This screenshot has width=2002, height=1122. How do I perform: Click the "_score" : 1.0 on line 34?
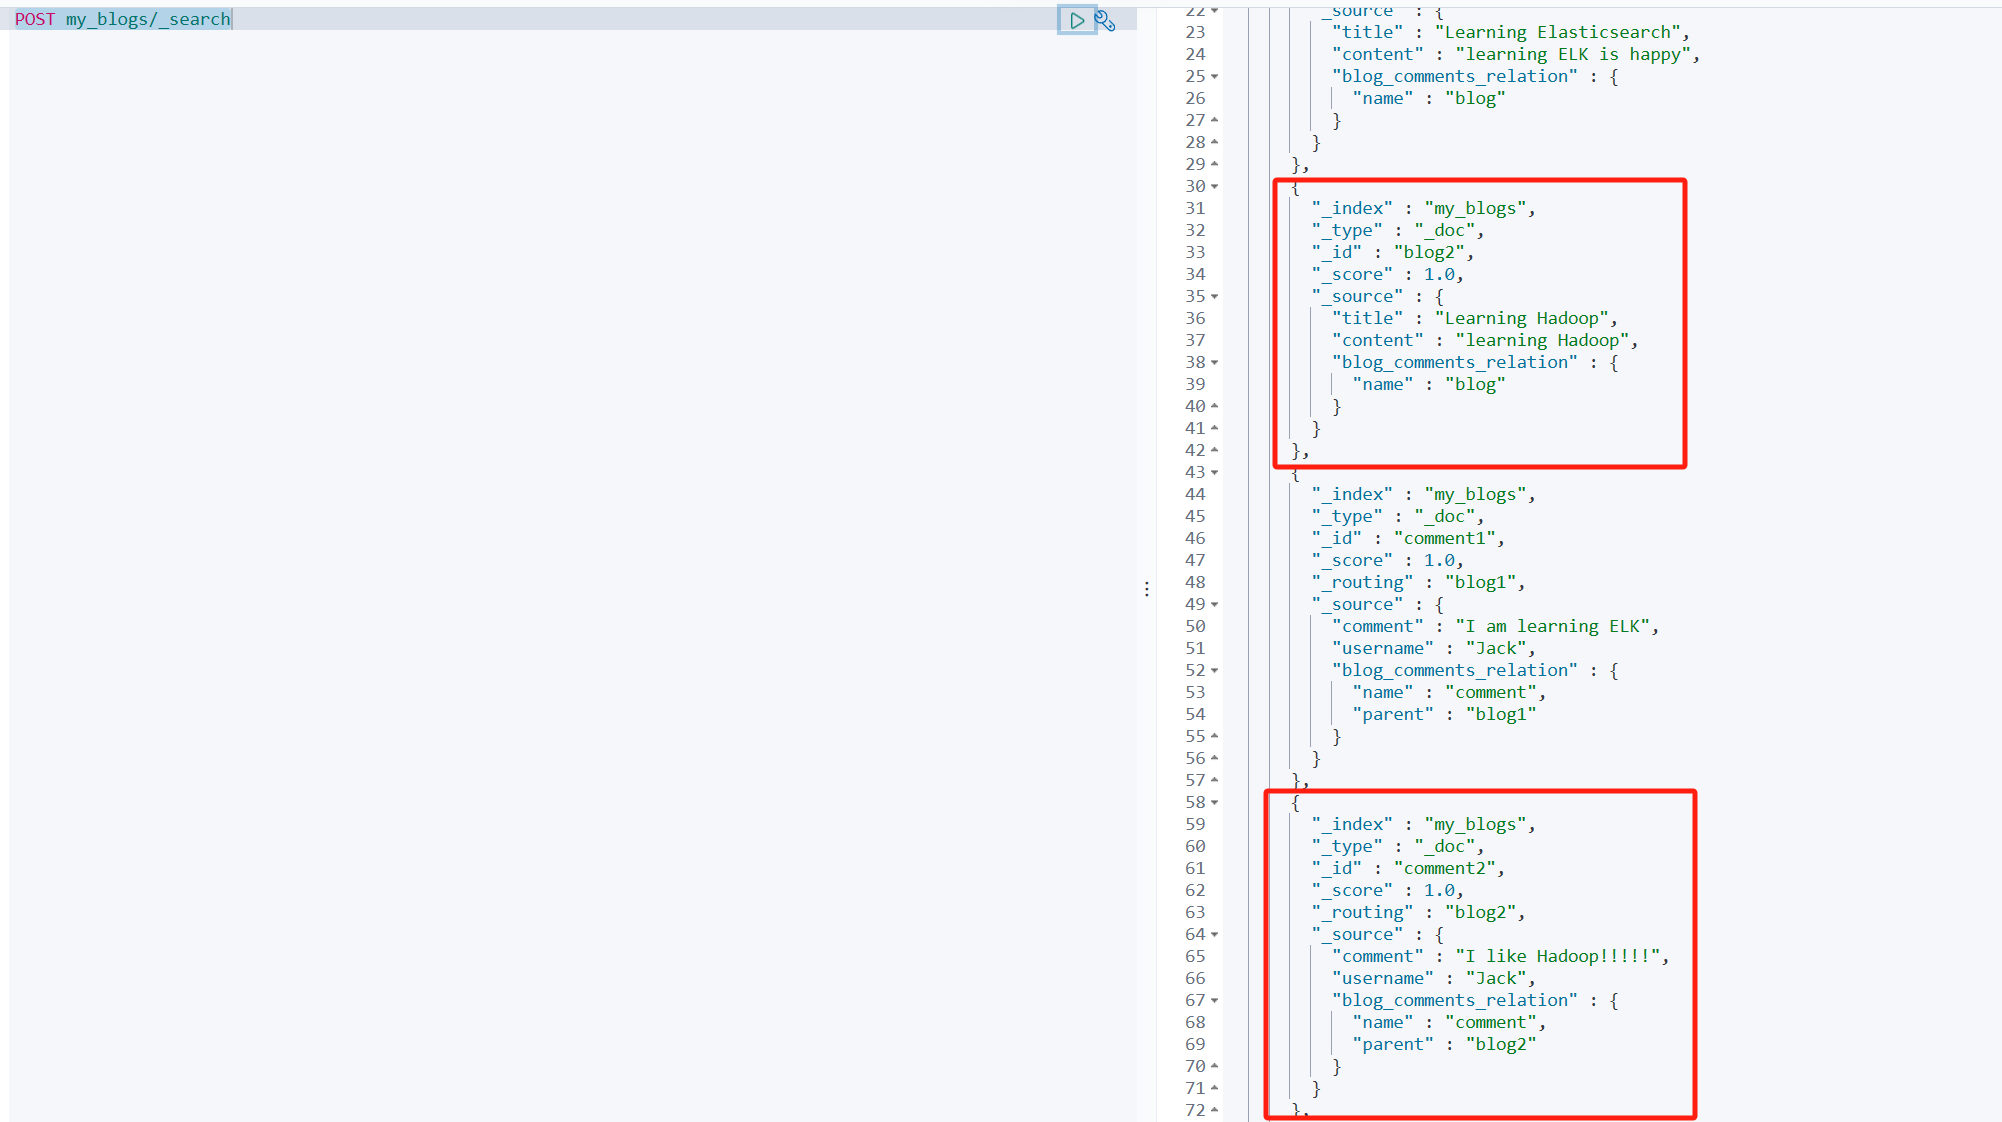pyautogui.click(x=1387, y=274)
